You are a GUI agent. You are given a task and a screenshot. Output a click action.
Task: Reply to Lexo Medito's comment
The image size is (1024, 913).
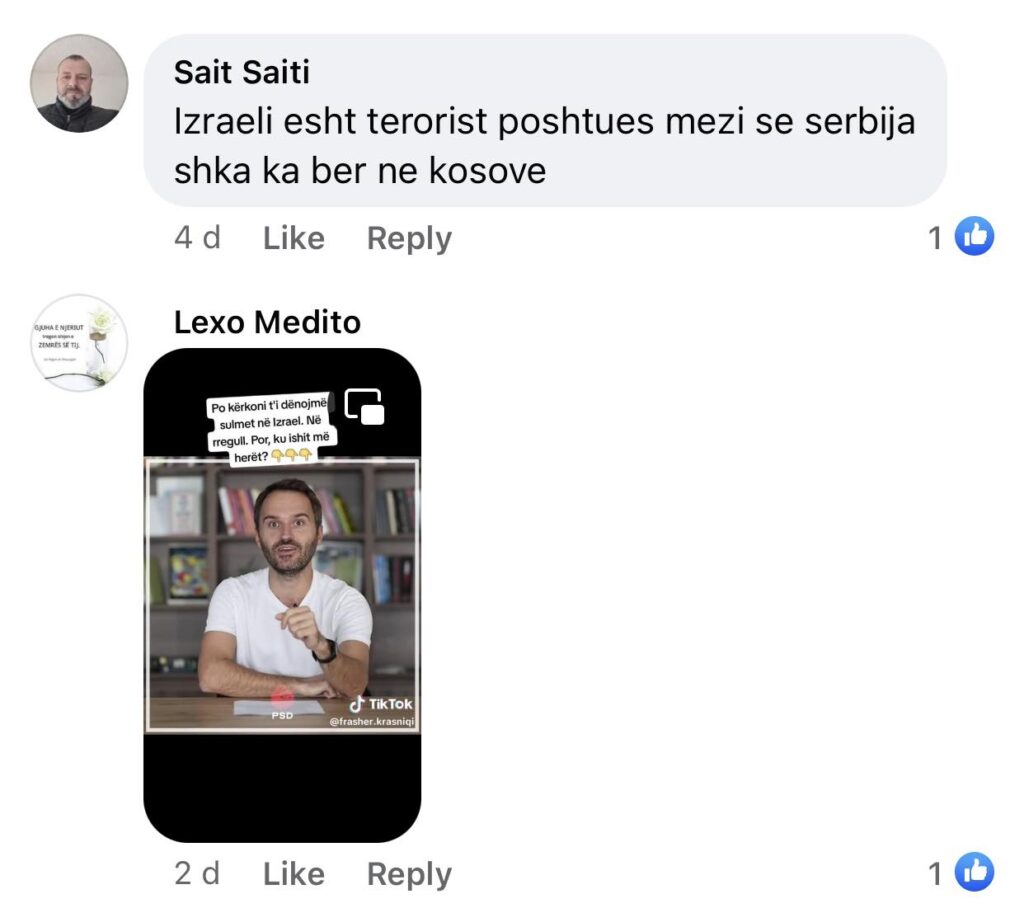click(x=409, y=874)
